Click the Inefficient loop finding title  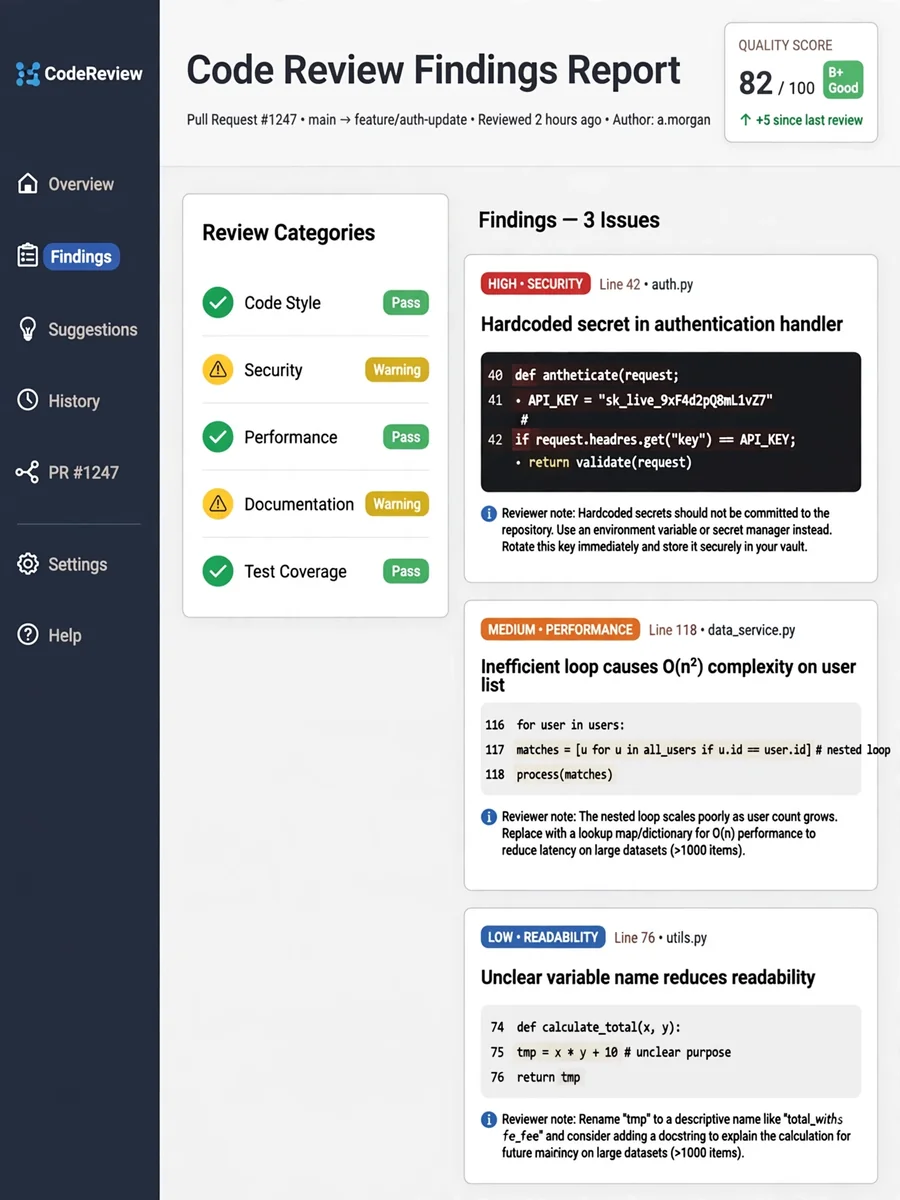point(669,676)
